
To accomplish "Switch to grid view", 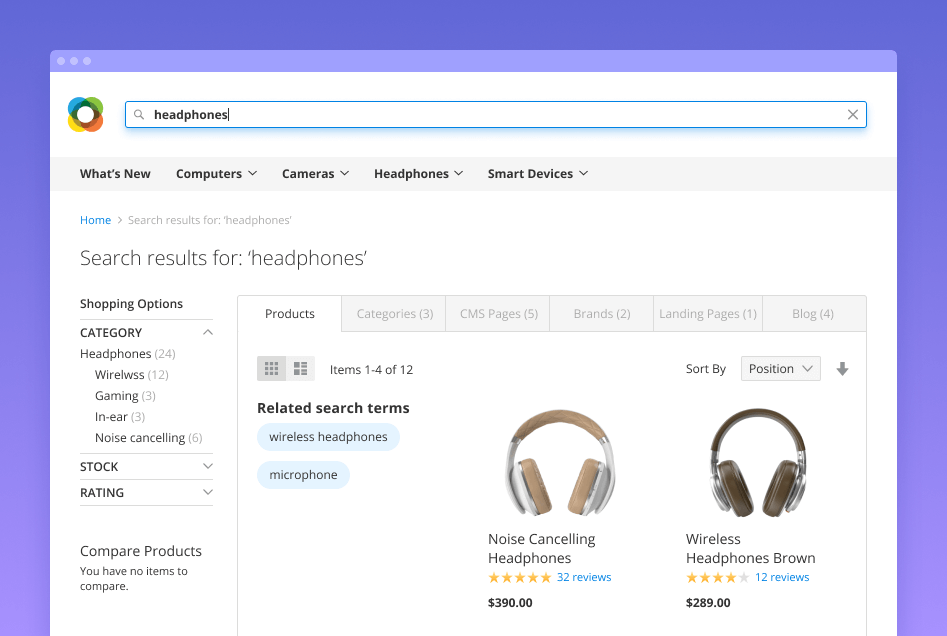I will pyautogui.click(x=271, y=369).
